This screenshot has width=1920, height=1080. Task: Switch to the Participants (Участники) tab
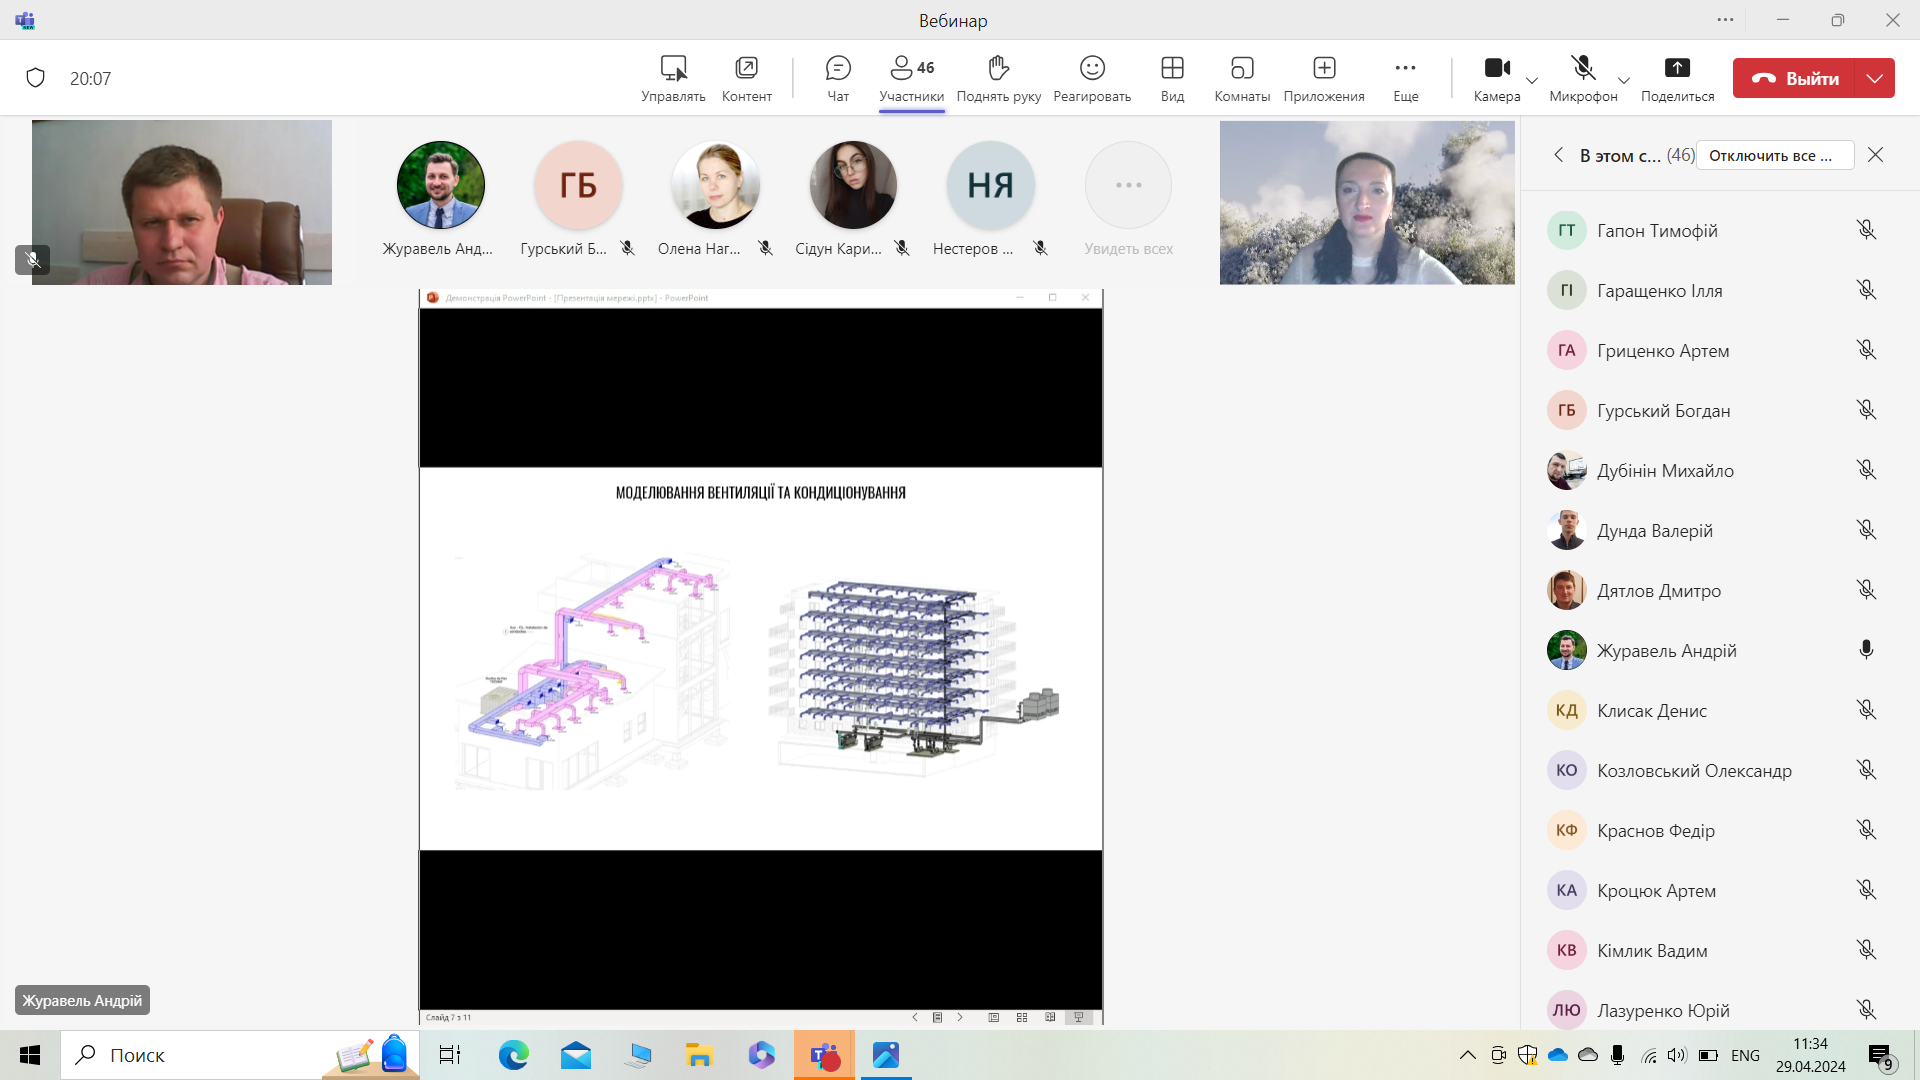(x=911, y=78)
